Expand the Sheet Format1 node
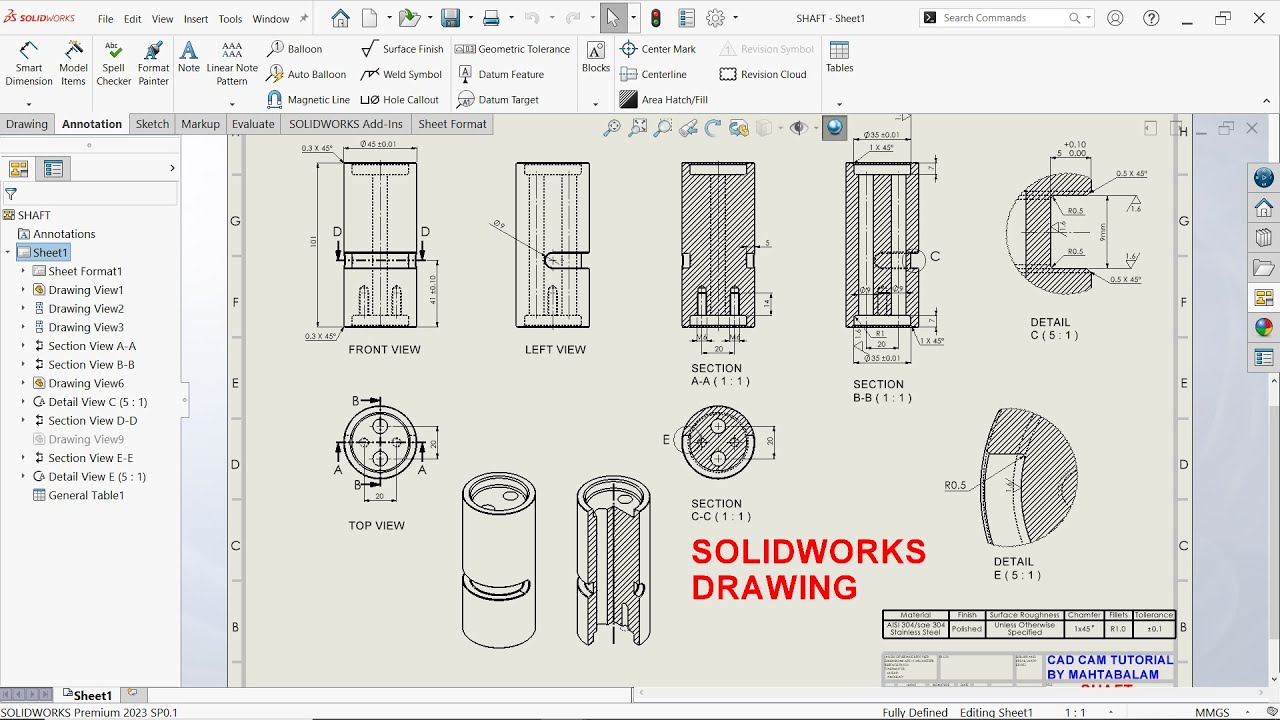Image resolution: width=1280 pixels, height=720 pixels. point(23,271)
